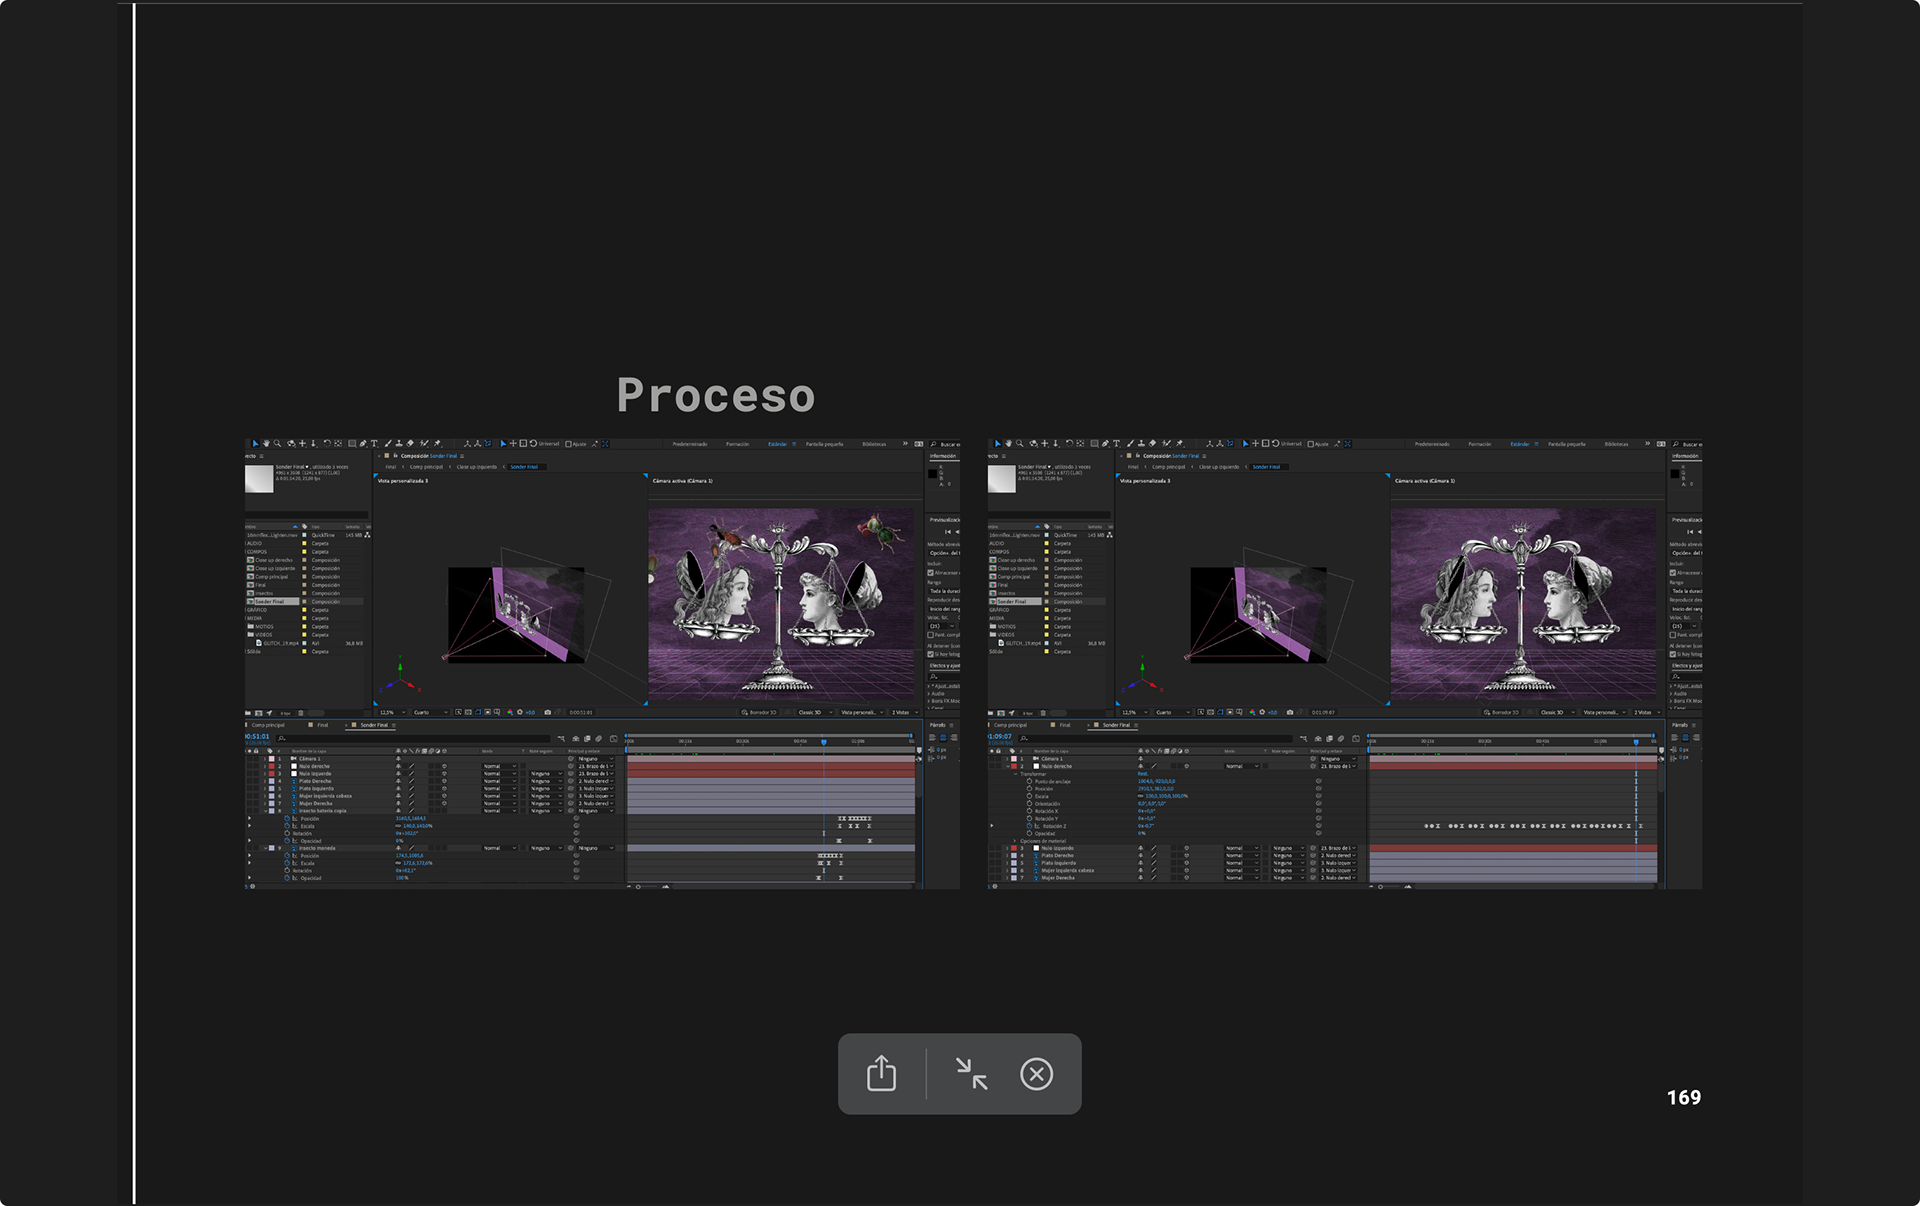Click the 0:51:01 timecode in the left screenshot
Screen dimensions: 1920x1206
click(257, 737)
